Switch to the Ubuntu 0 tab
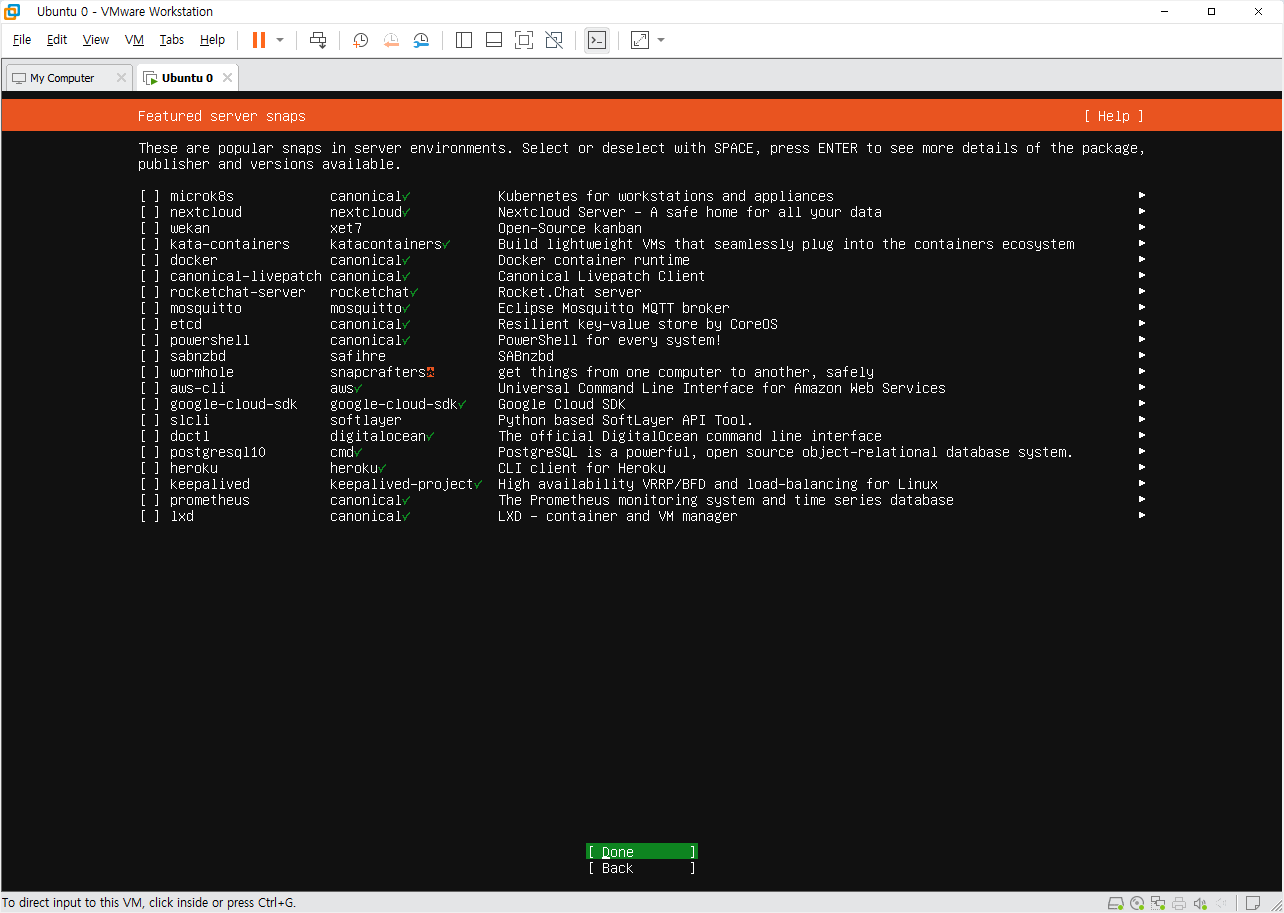1284x913 pixels. (x=187, y=78)
